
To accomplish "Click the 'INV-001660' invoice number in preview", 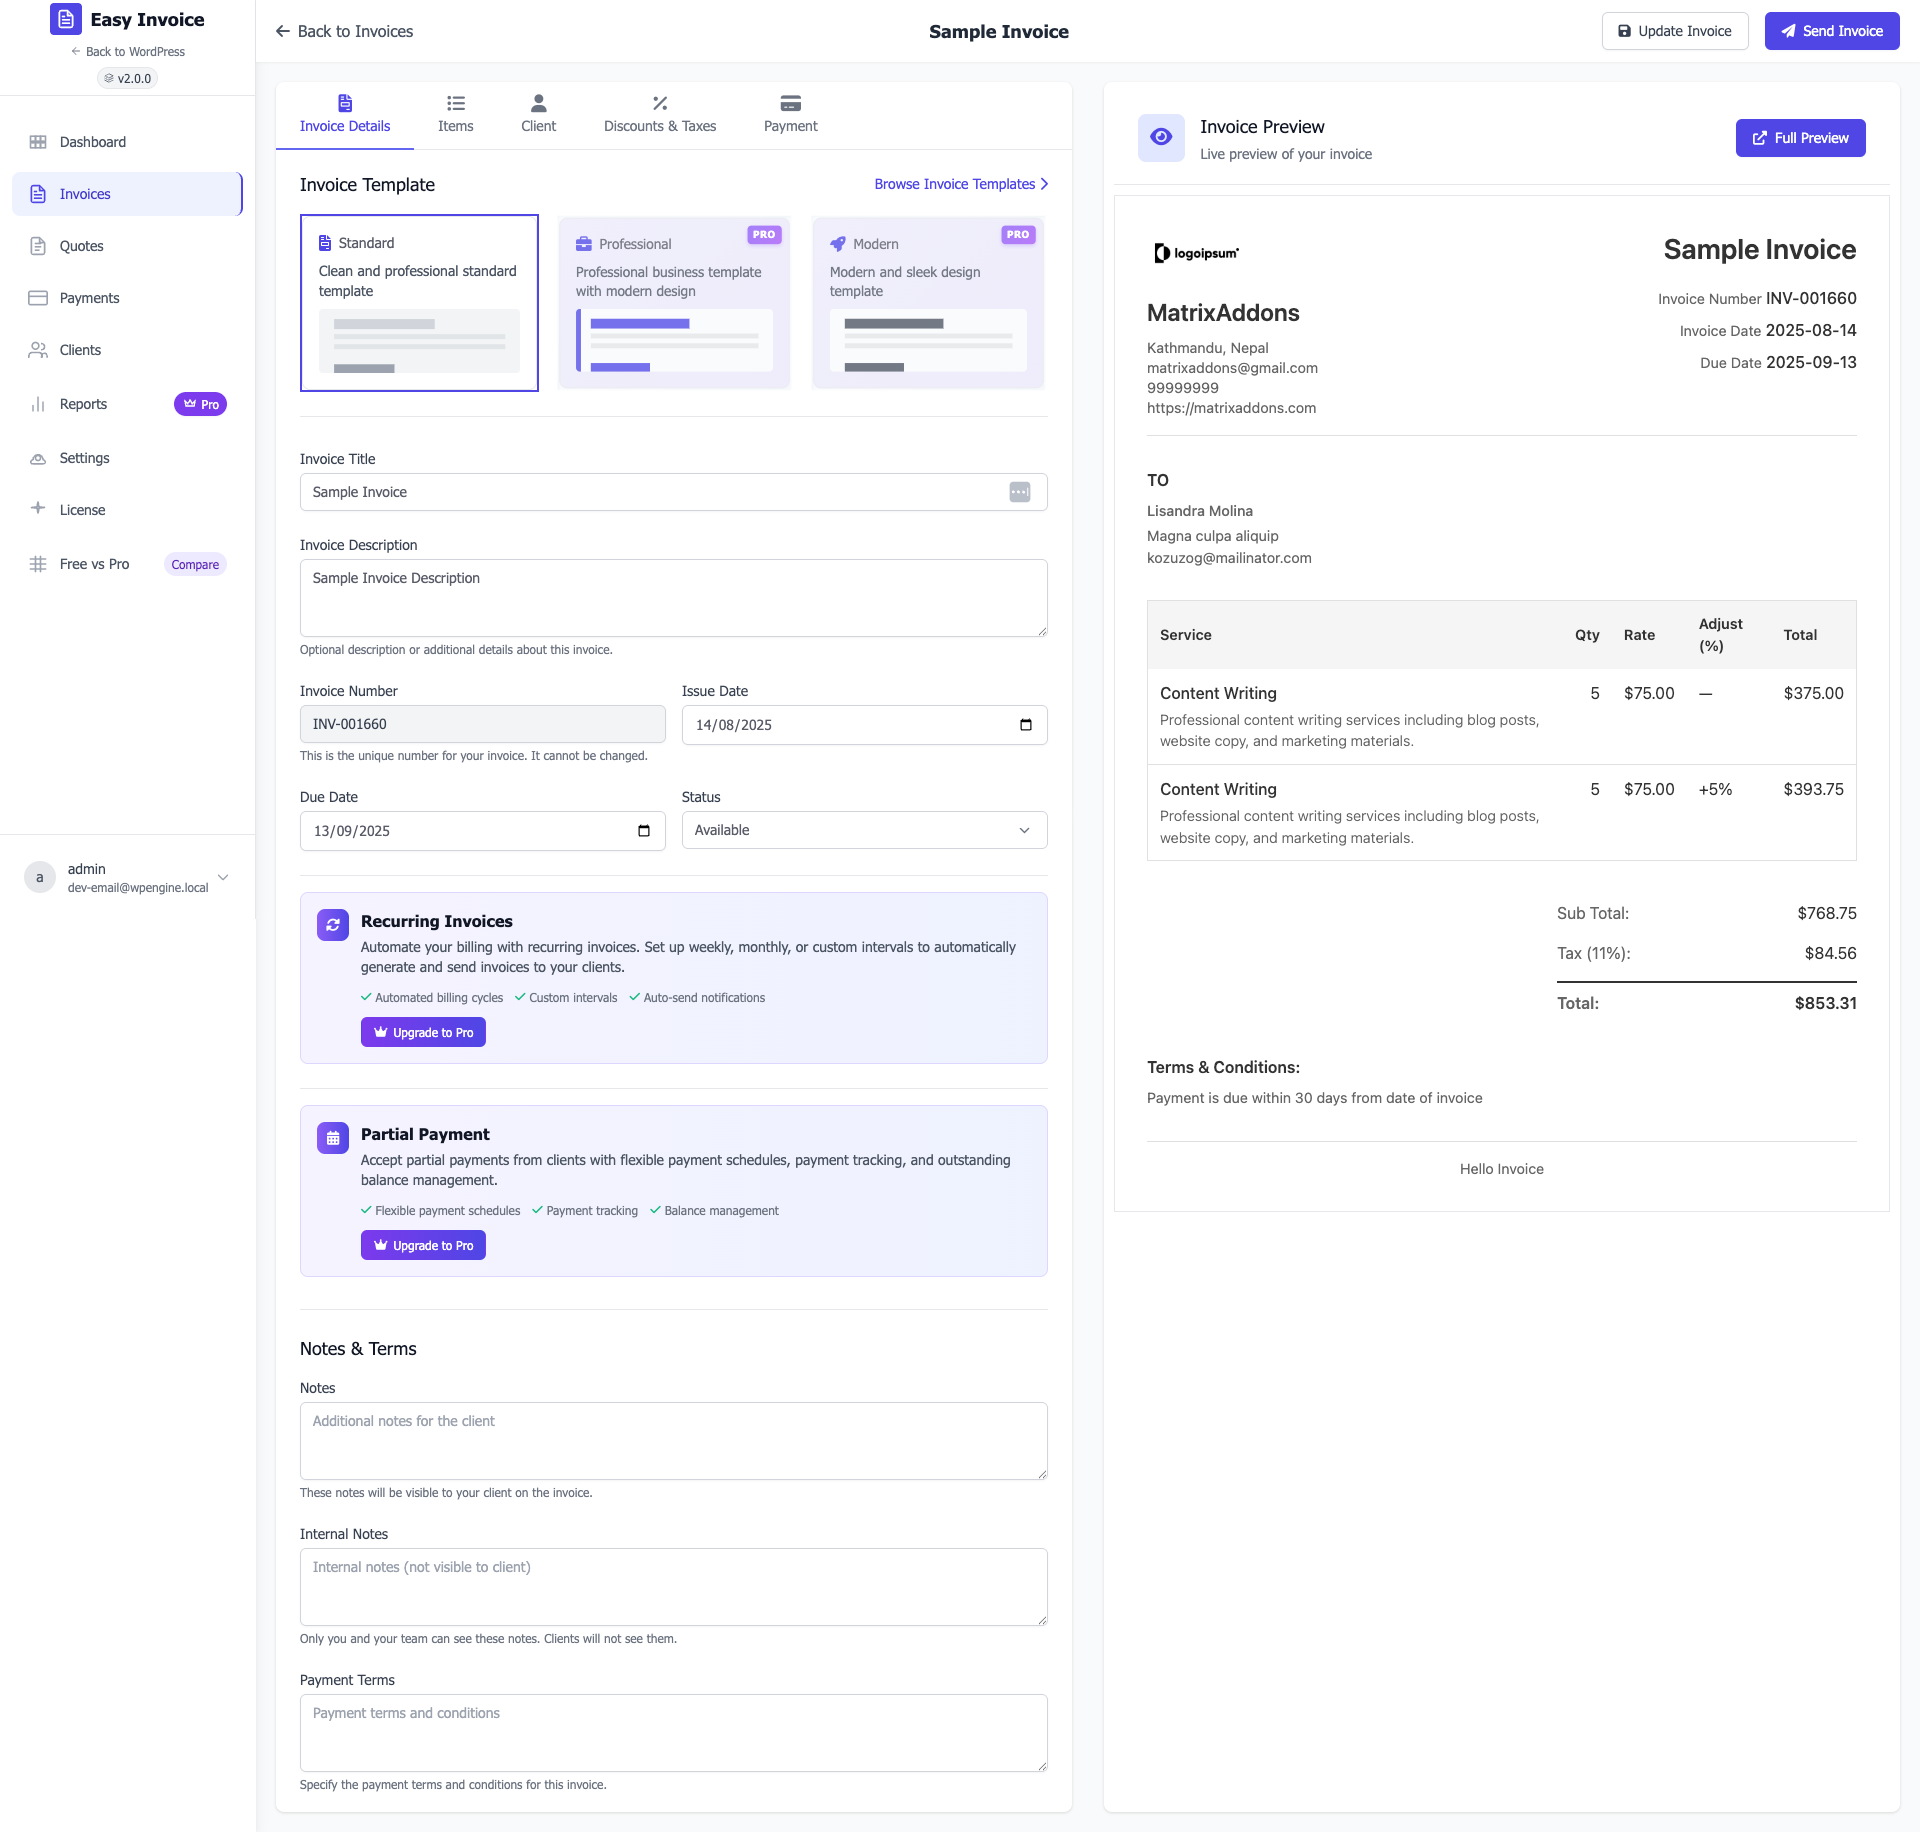I will (x=1811, y=298).
